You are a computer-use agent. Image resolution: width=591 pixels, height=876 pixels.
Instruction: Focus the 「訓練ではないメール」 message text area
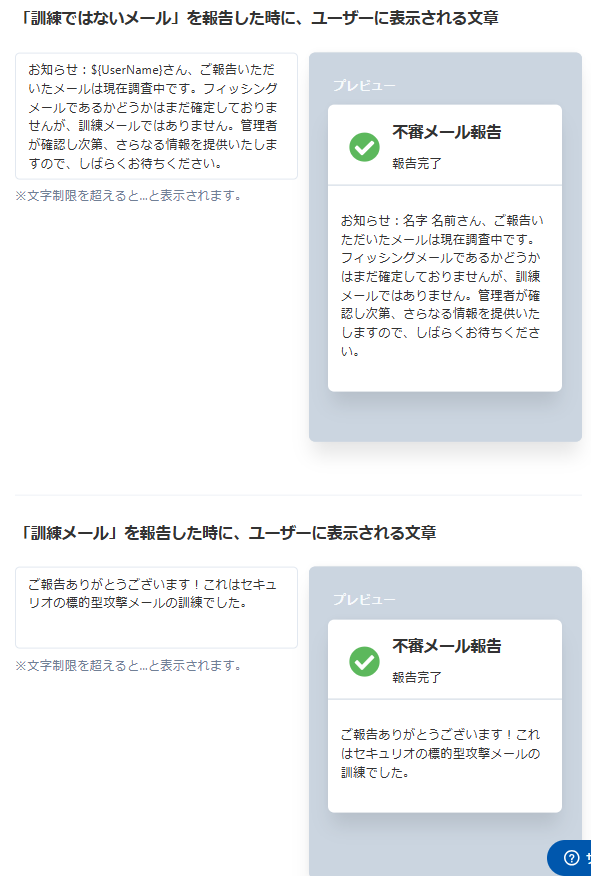156,116
